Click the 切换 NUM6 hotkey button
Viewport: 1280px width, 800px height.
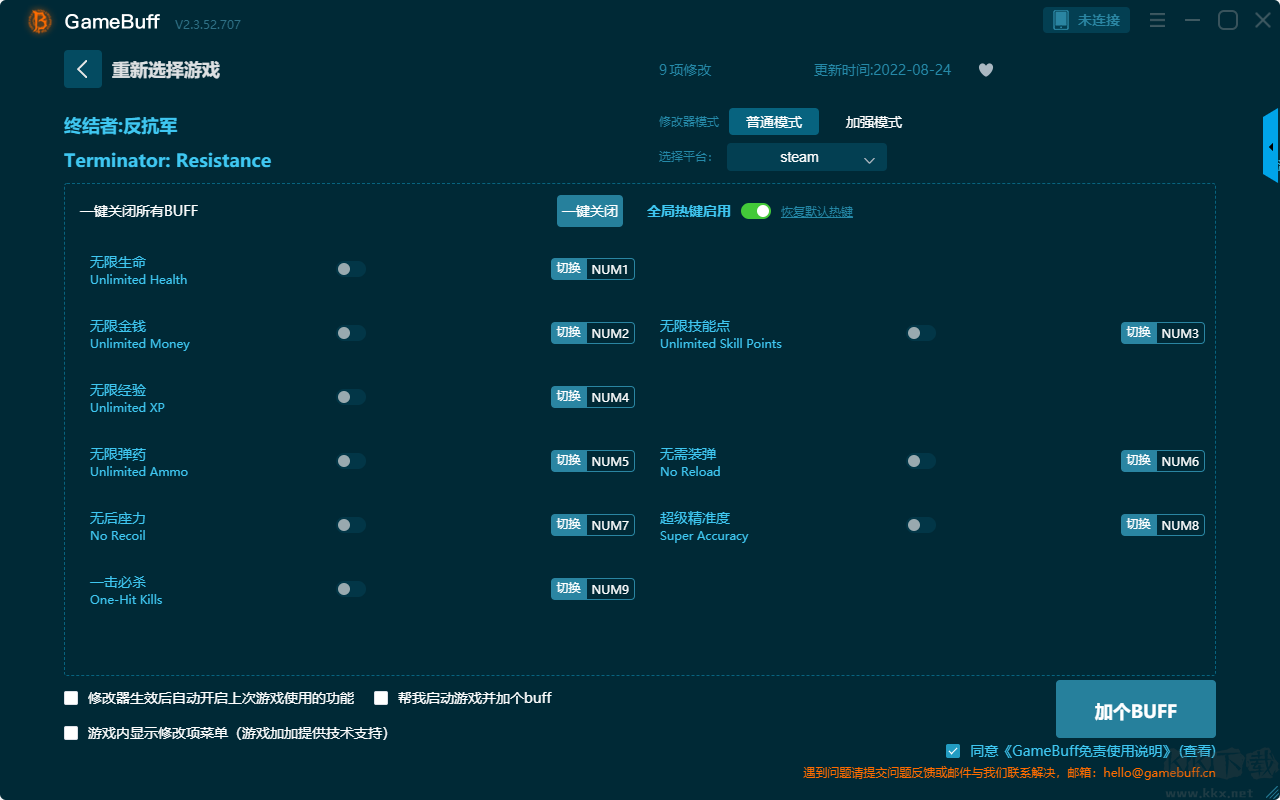[x=1163, y=461]
